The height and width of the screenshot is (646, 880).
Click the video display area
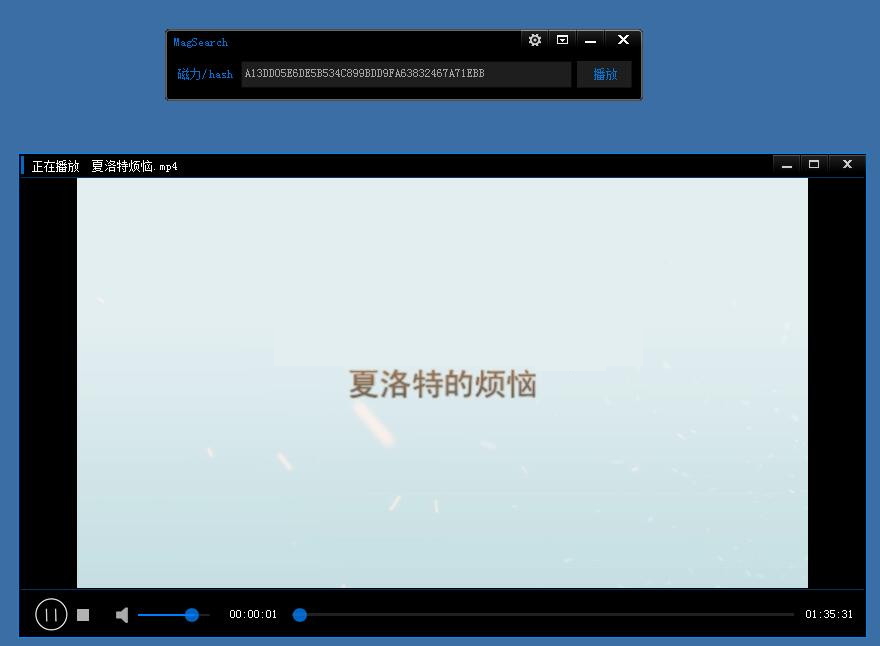point(442,383)
